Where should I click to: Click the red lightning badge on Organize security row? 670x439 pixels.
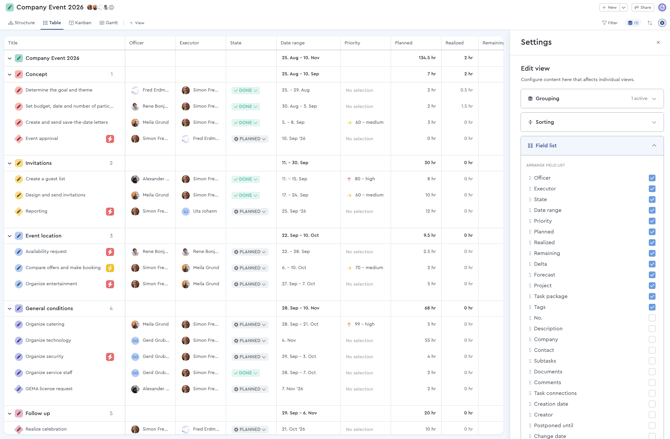coord(110,357)
